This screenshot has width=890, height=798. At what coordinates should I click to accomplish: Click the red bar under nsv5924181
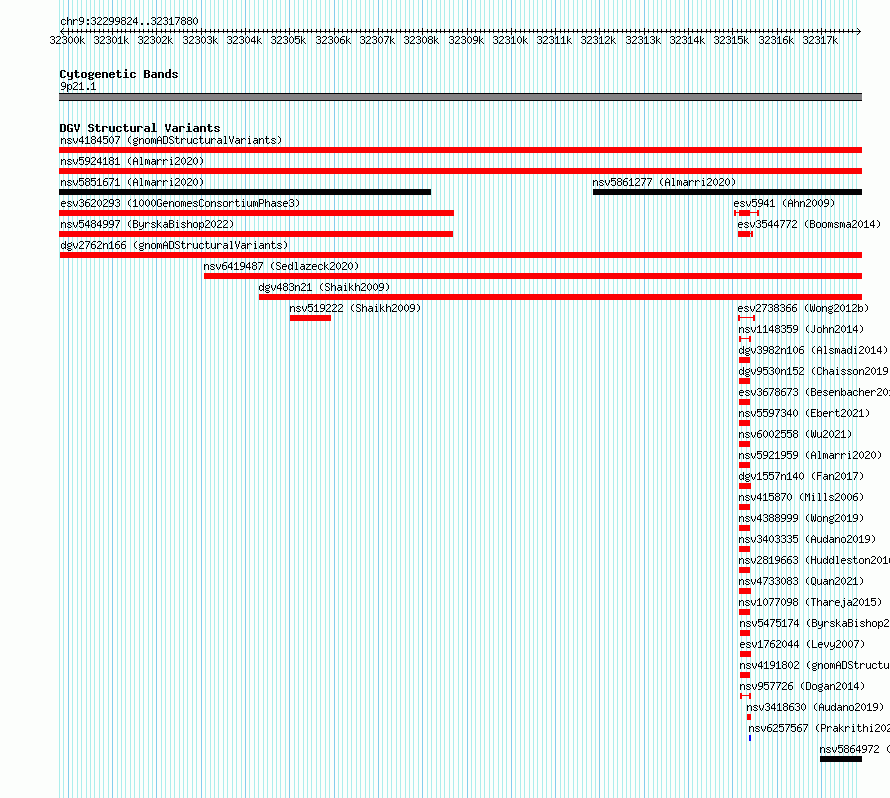click(x=460, y=171)
